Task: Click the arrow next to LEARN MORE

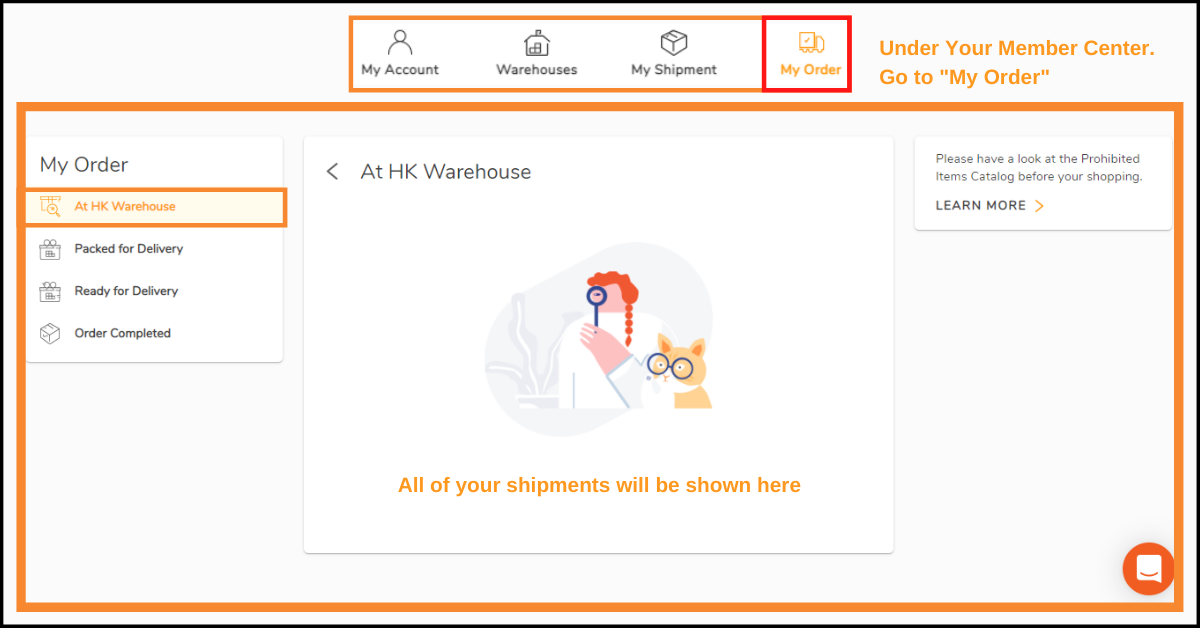Action: coord(1039,206)
